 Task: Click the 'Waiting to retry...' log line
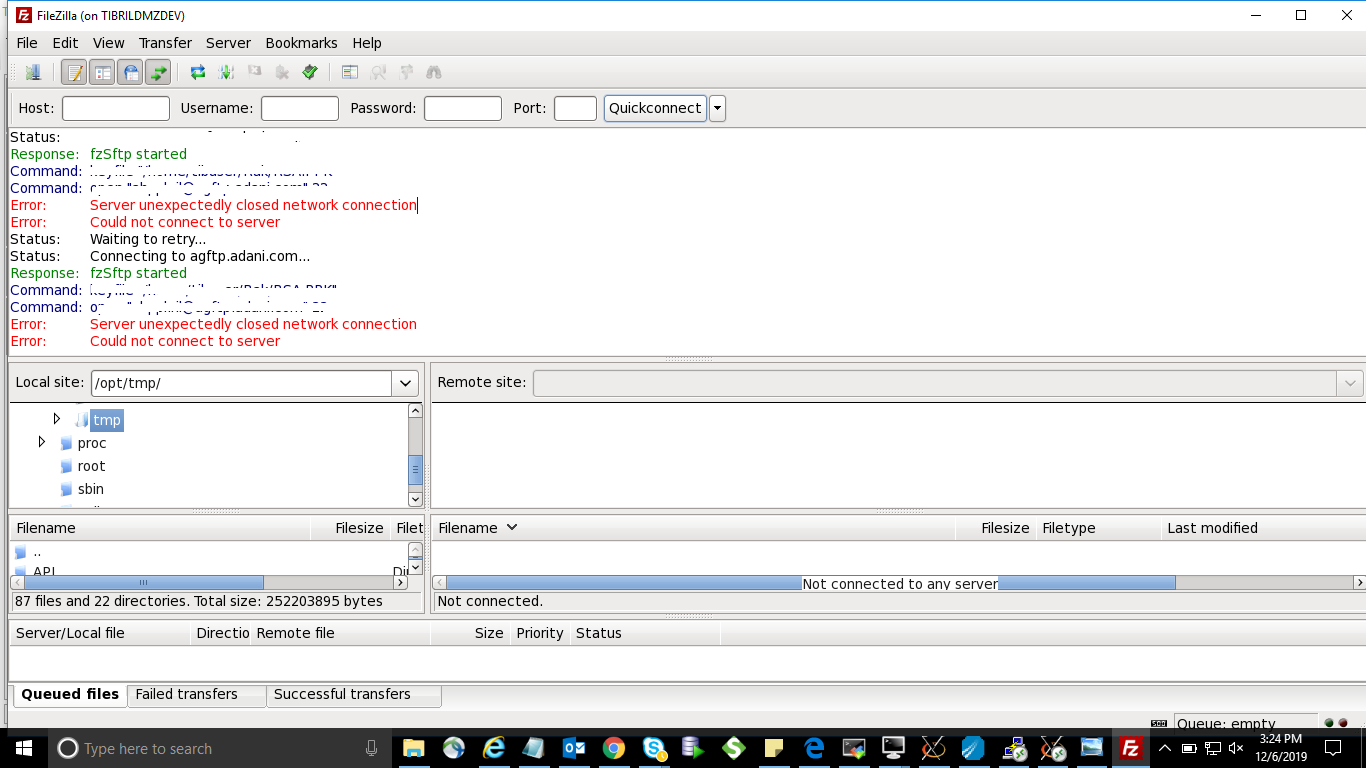pos(148,239)
